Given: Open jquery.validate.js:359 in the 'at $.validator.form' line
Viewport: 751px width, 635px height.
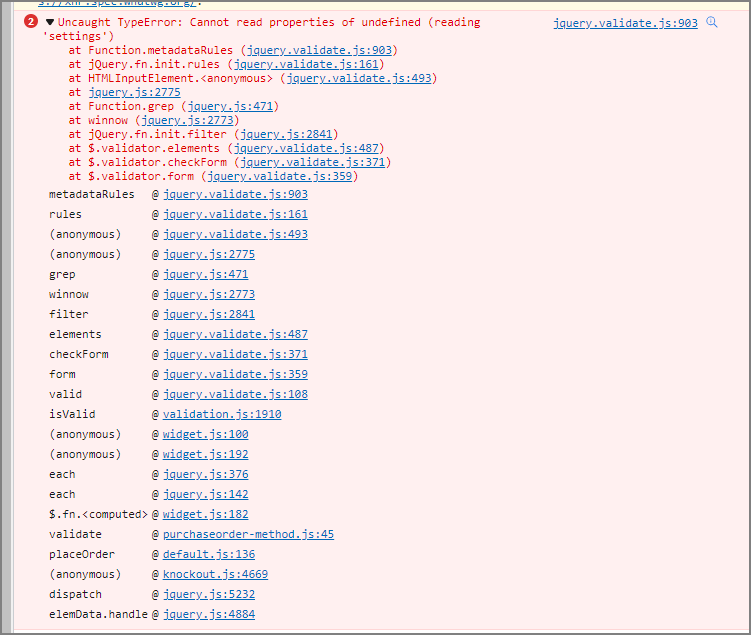Looking at the screenshot, I should point(280,176).
